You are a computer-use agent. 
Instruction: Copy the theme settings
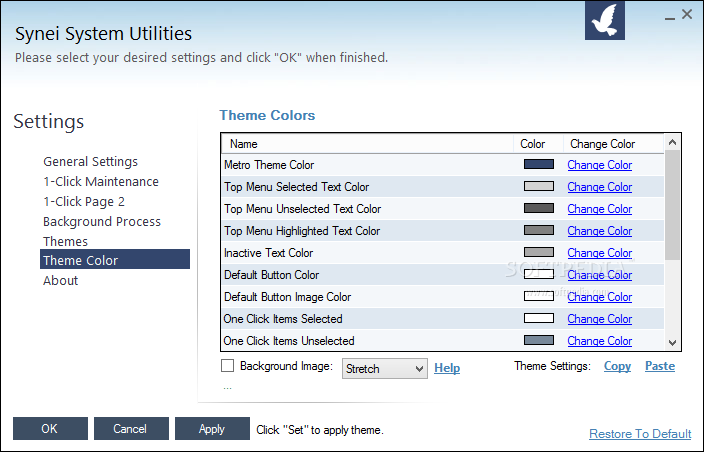pyautogui.click(x=617, y=366)
